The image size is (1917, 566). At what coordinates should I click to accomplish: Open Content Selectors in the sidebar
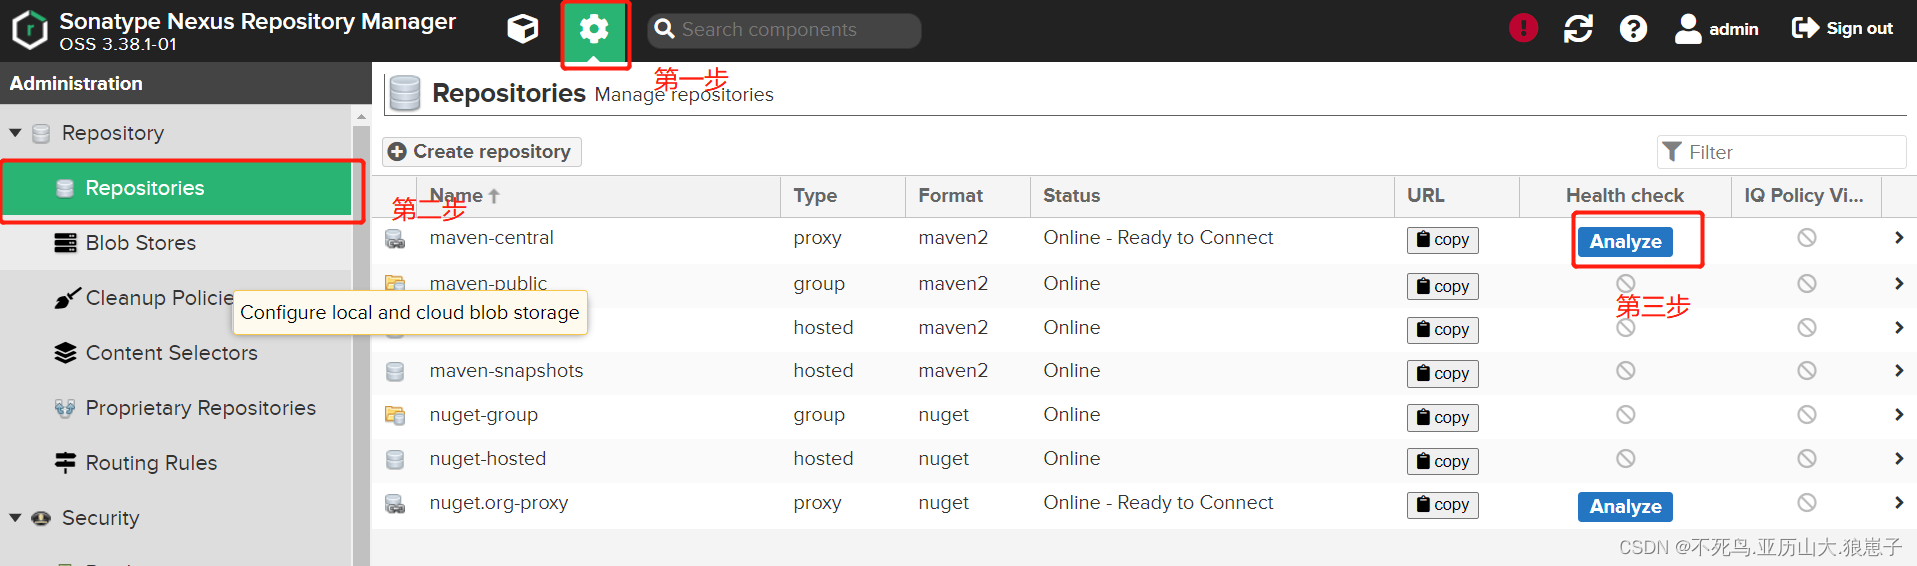pyautogui.click(x=177, y=353)
